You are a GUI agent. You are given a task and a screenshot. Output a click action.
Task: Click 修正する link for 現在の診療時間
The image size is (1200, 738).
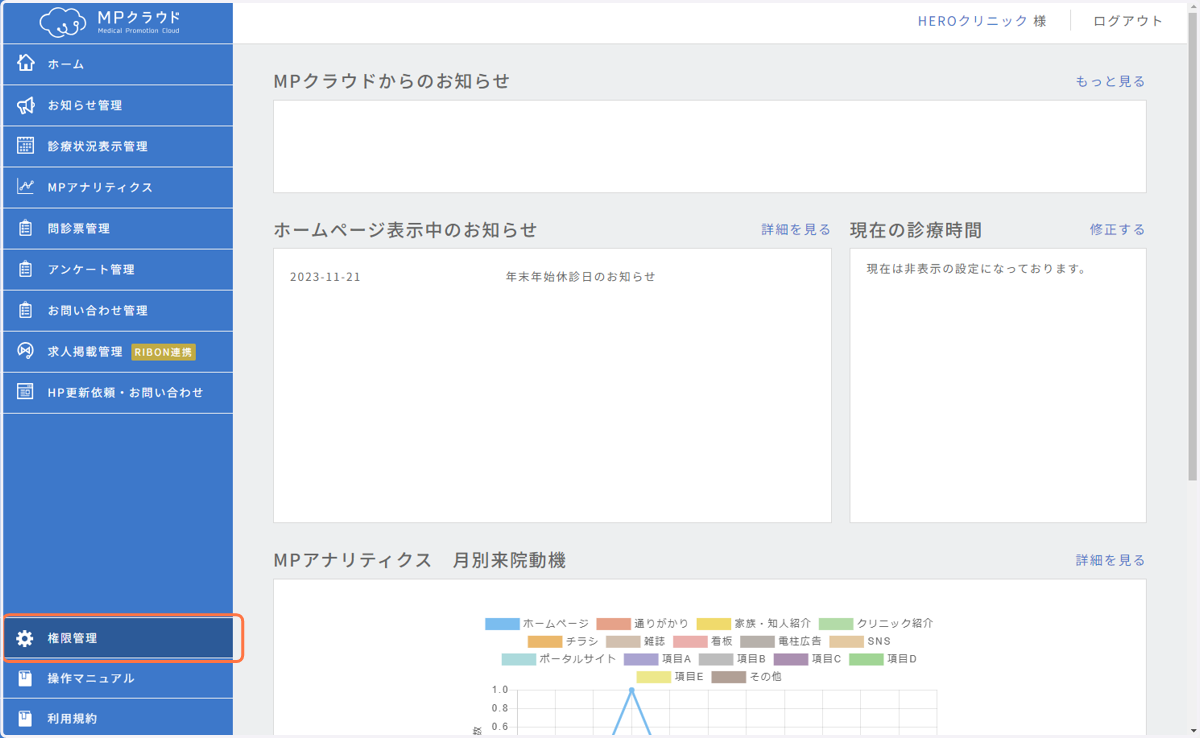click(1117, 229)
